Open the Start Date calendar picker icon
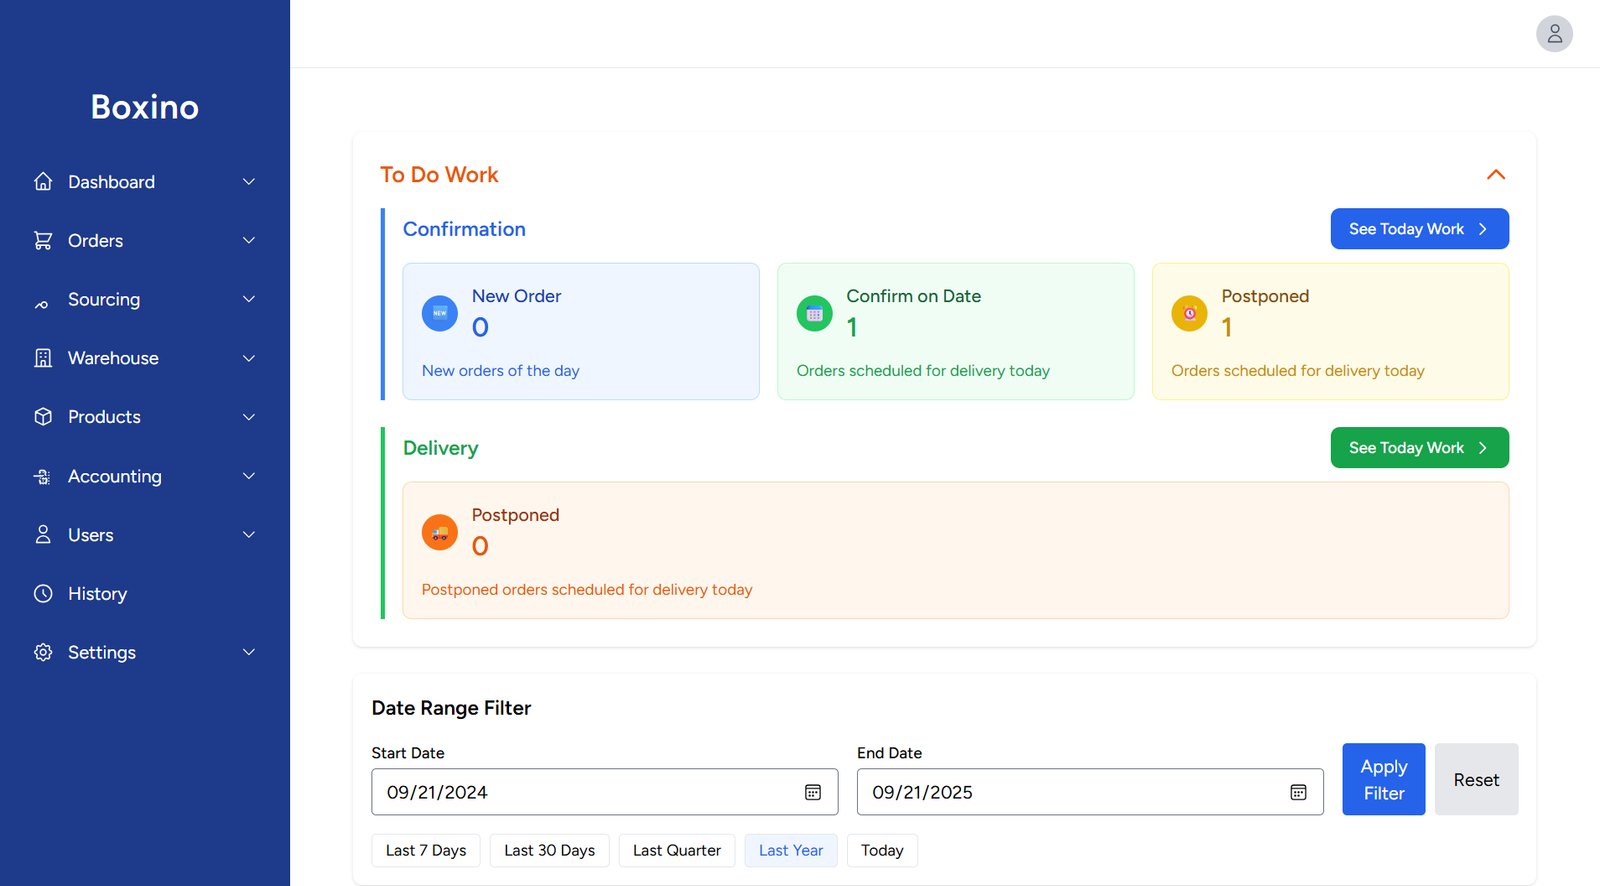Screen dimensions: 1600x886 point(813,792)
